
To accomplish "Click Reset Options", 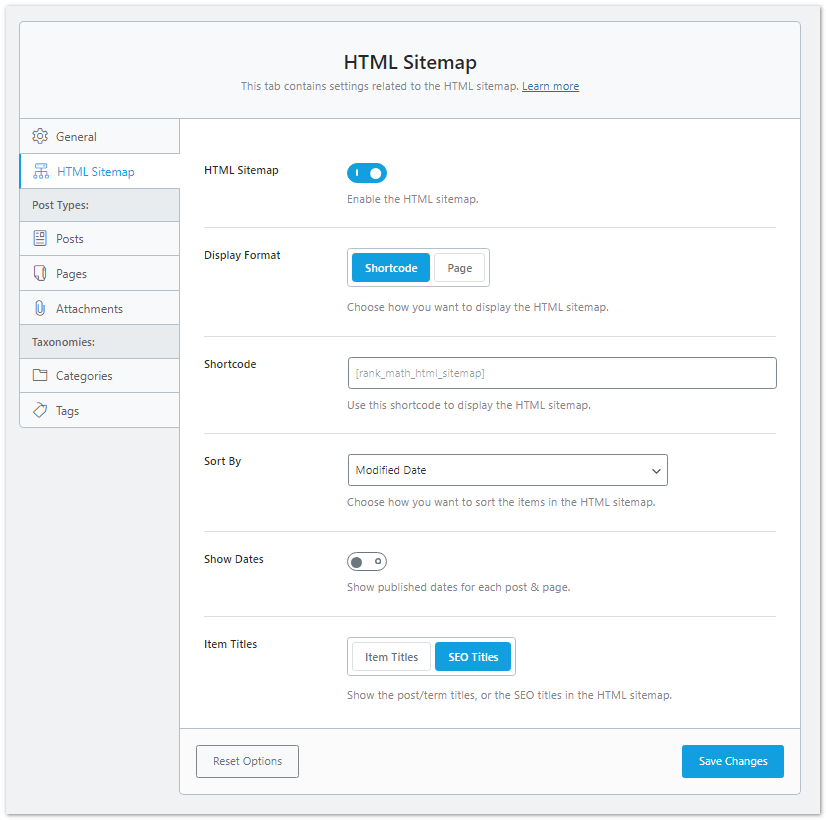I will point(247,761).
